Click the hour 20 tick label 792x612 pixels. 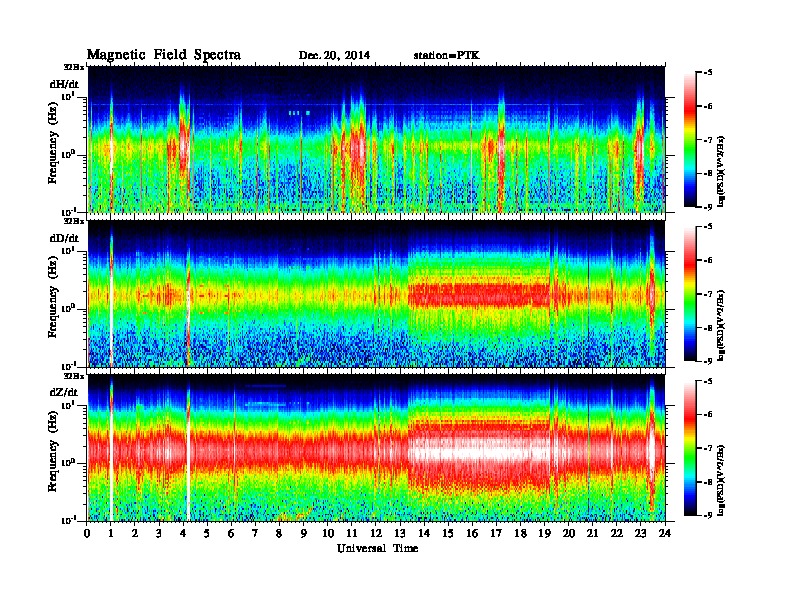tap(569, 534)
